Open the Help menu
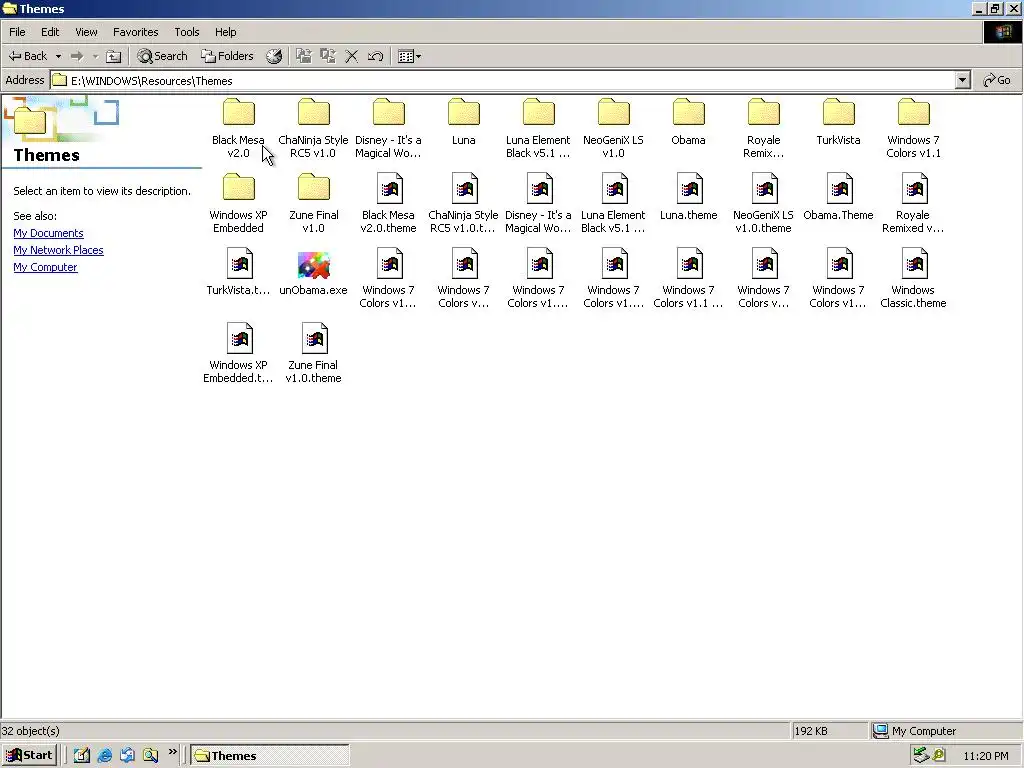The image size is (1024, 768). (x=225, y=32)
